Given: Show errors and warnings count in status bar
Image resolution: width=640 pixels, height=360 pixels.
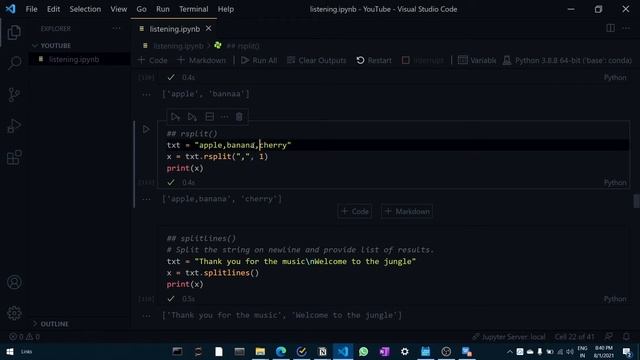Looking at the screenshot, I should tap(24, 337).
